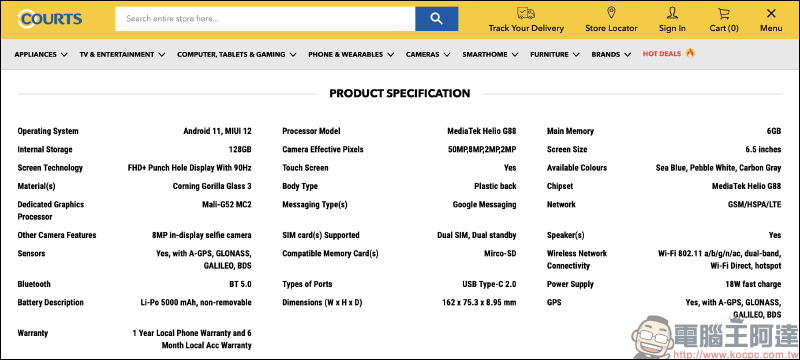
Task: Click the Sign In person icon
Action: 672,13
